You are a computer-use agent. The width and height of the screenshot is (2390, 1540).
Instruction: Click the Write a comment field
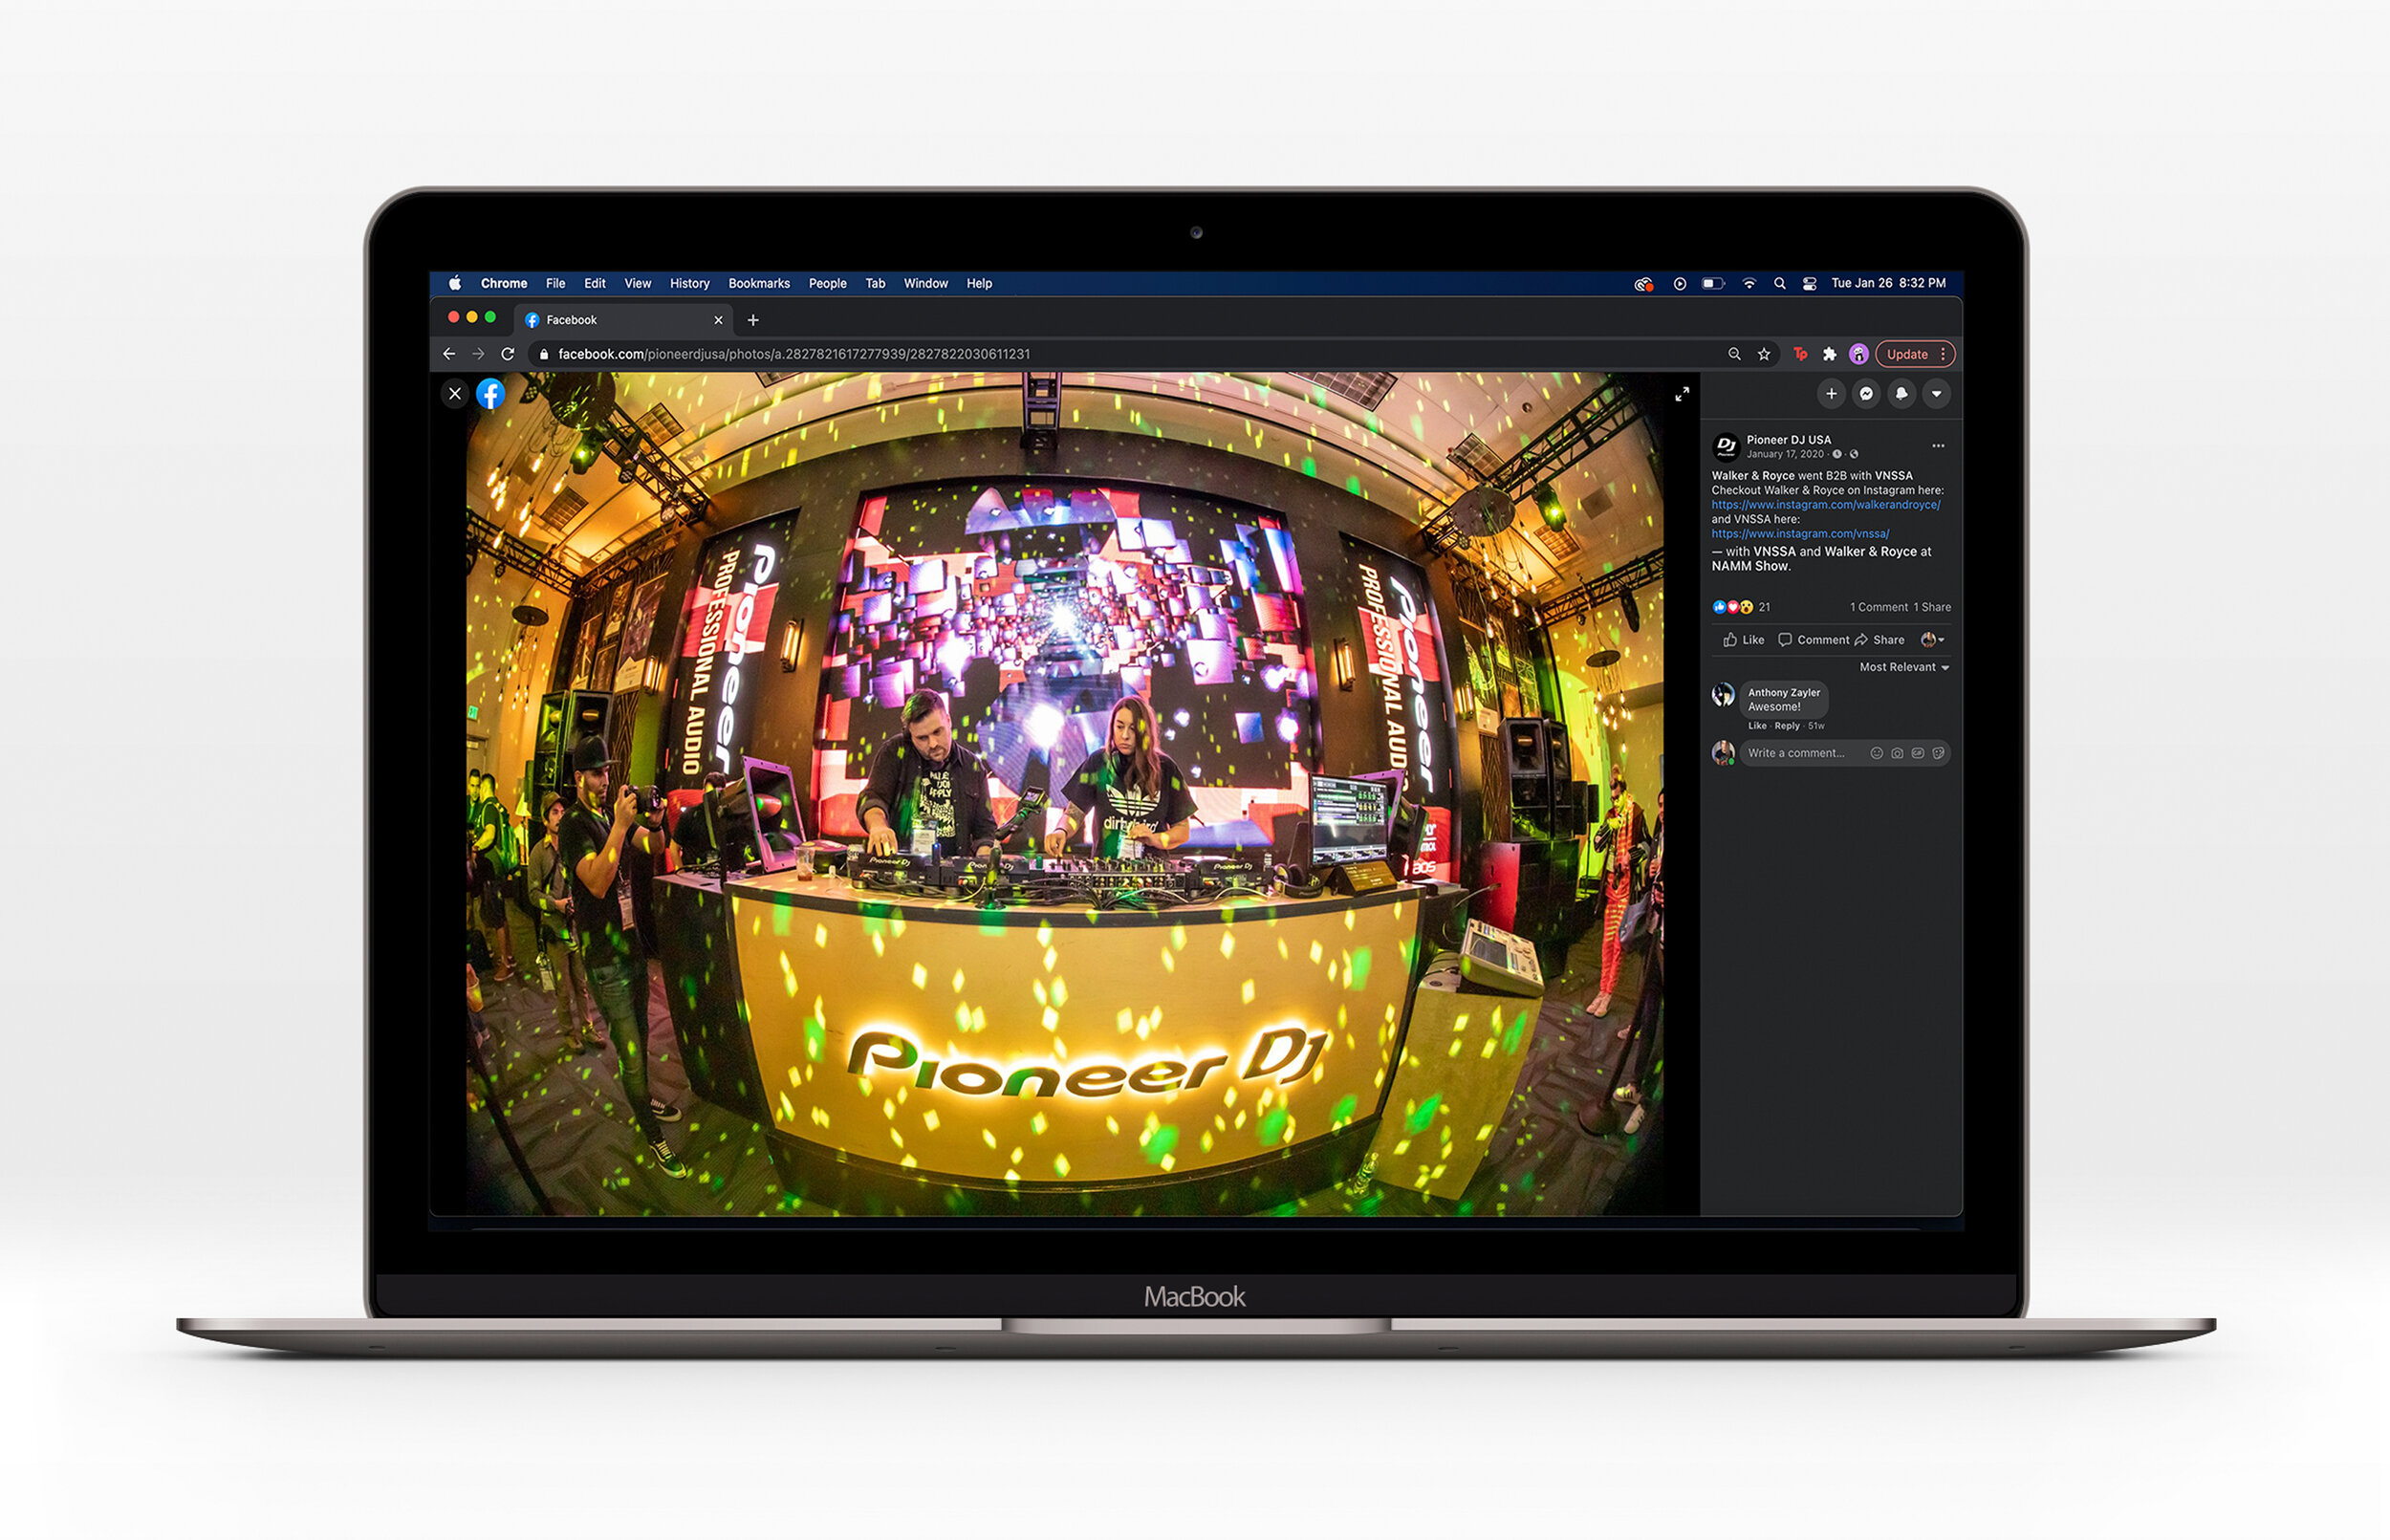point(1797,753)
